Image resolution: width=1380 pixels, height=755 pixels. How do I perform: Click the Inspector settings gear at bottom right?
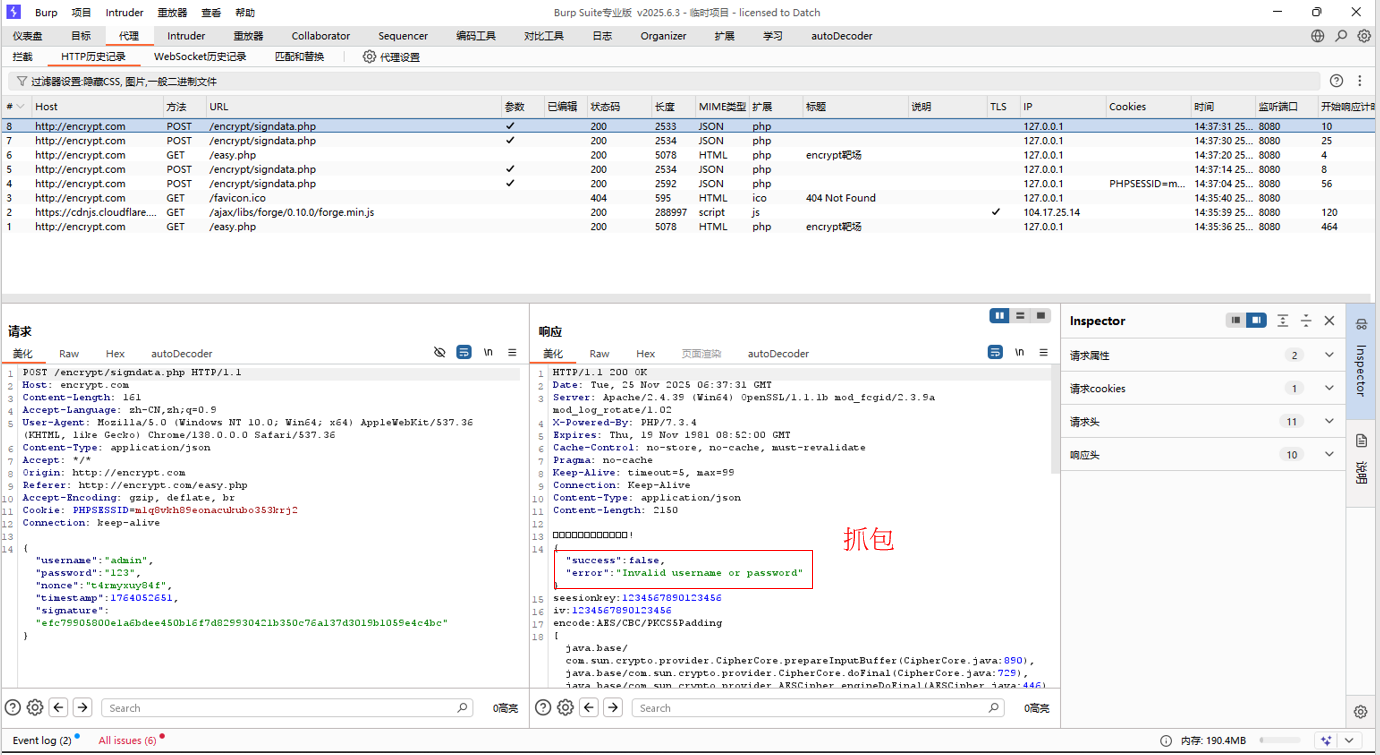tap(1361, 712)
